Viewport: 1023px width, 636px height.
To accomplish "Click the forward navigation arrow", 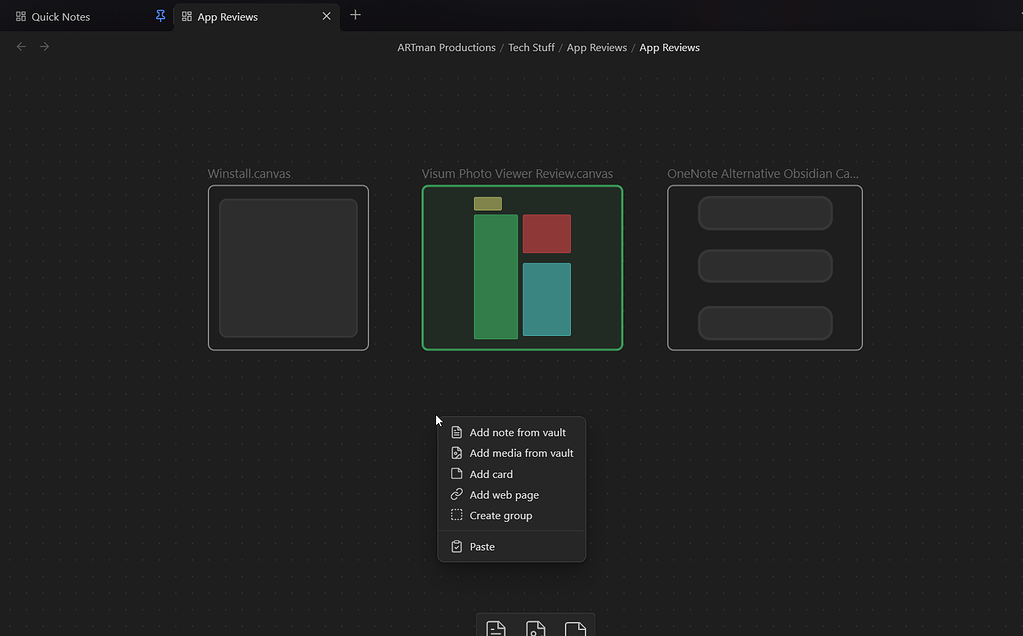I will pos(44,46).
